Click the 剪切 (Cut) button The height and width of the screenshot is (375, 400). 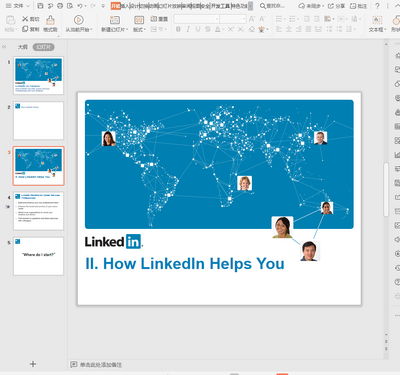pyautogui.click(x=31, y=19)
